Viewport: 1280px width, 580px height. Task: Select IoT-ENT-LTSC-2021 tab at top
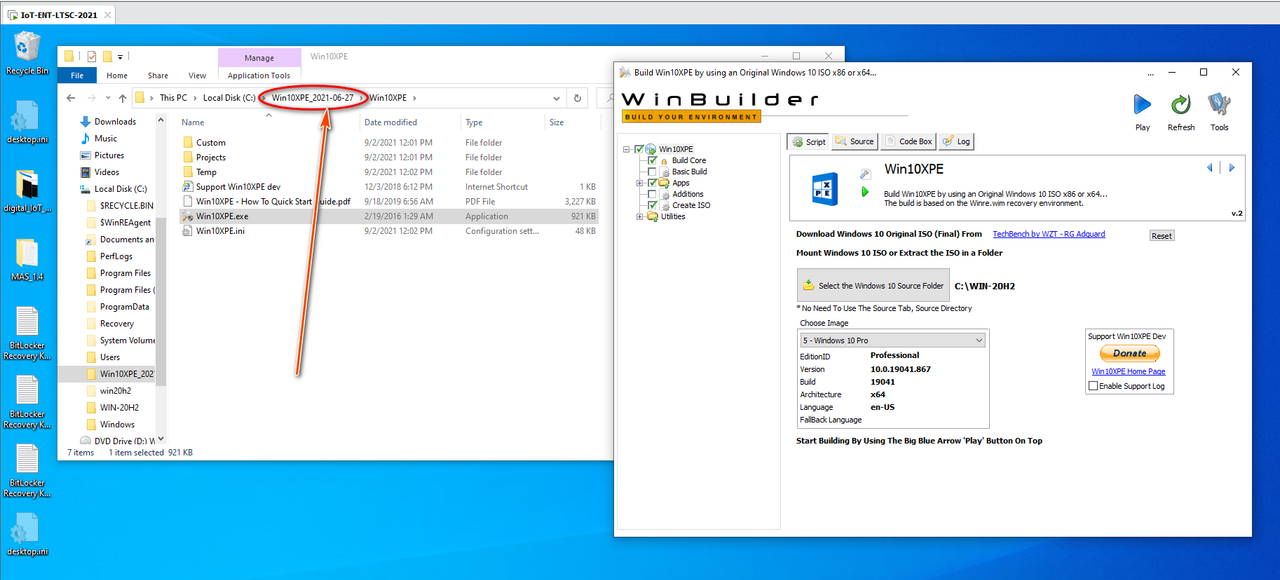pos(59,16)
